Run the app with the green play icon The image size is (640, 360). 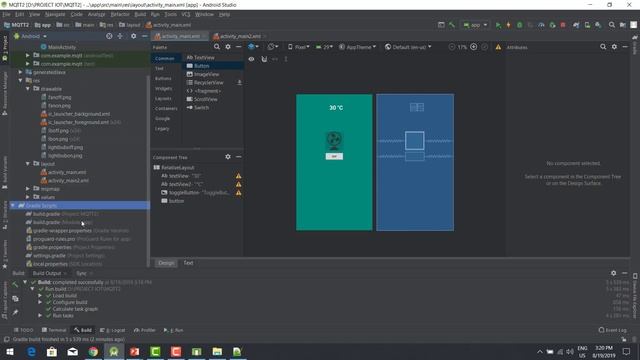pyautogui.click(x=498, y=25)
